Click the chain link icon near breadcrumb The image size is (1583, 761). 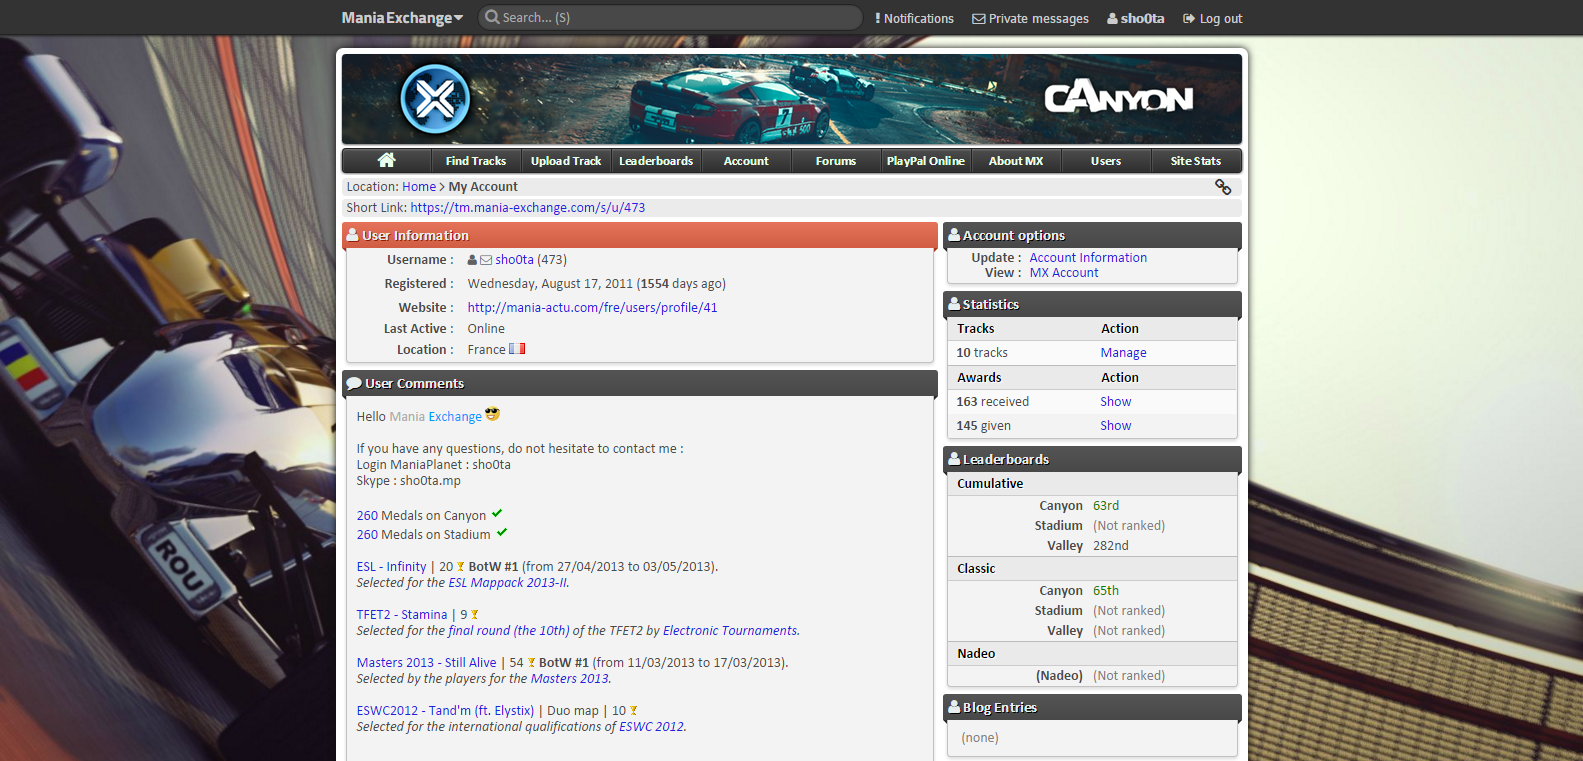click(x=1222, y=187)
